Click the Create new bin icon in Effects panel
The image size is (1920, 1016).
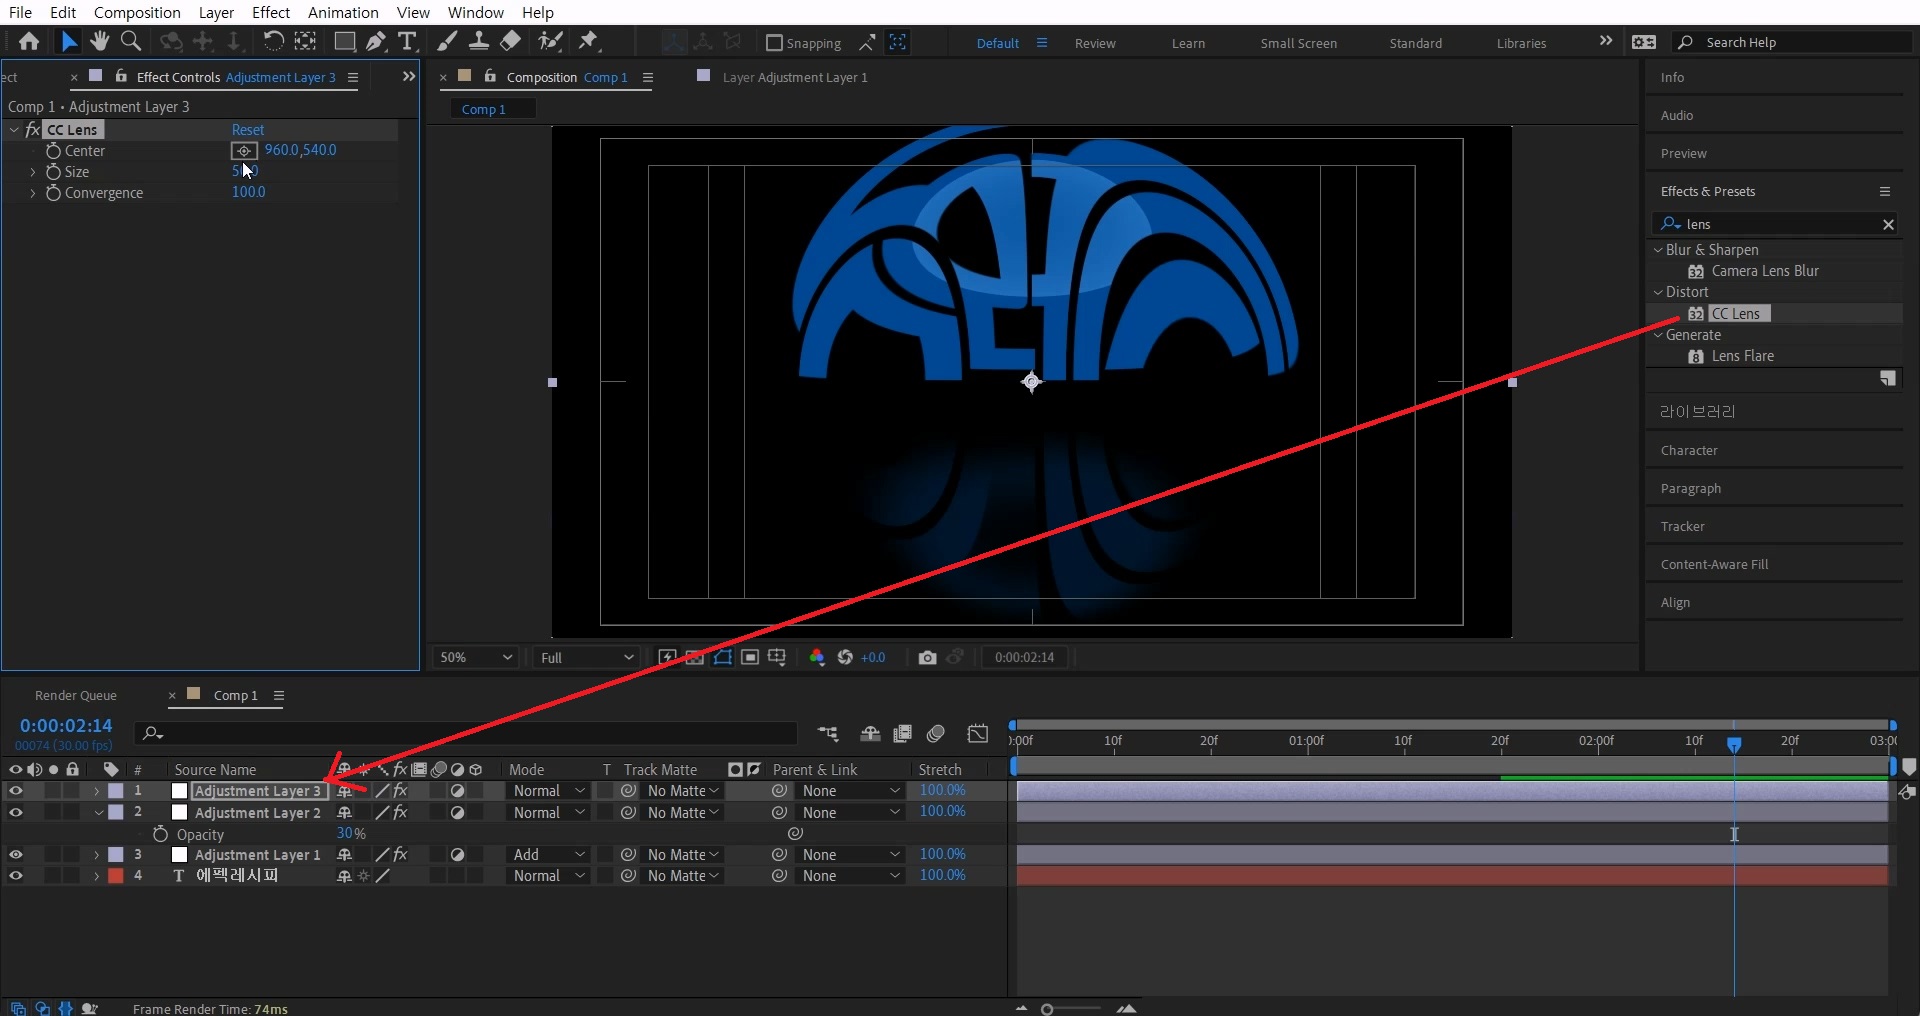click(x=1887, y=378)
